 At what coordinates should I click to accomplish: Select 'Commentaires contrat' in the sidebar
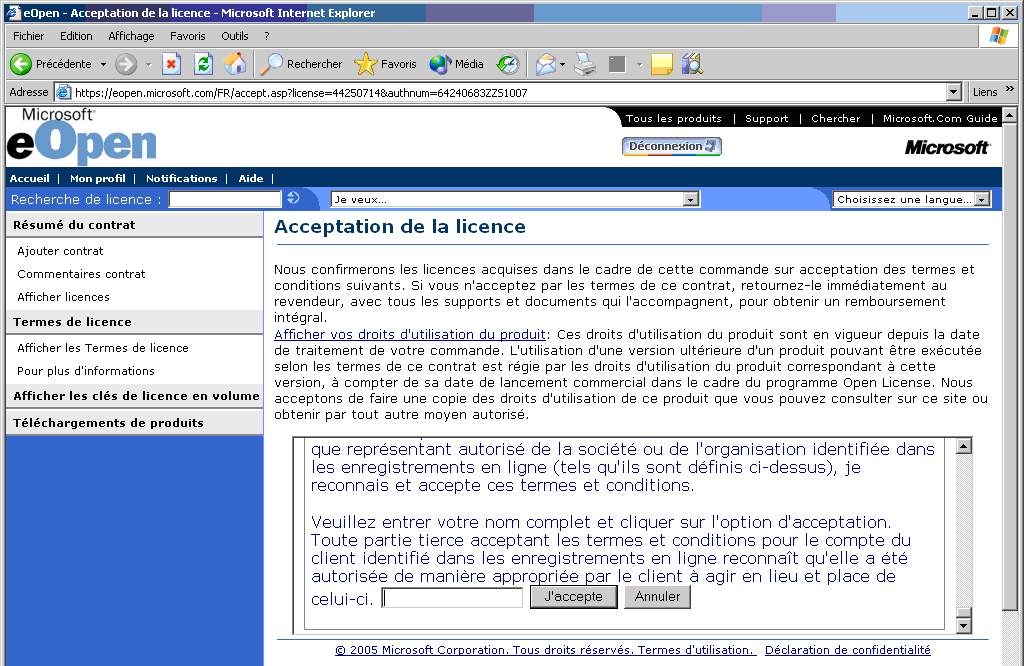[81, 274]
